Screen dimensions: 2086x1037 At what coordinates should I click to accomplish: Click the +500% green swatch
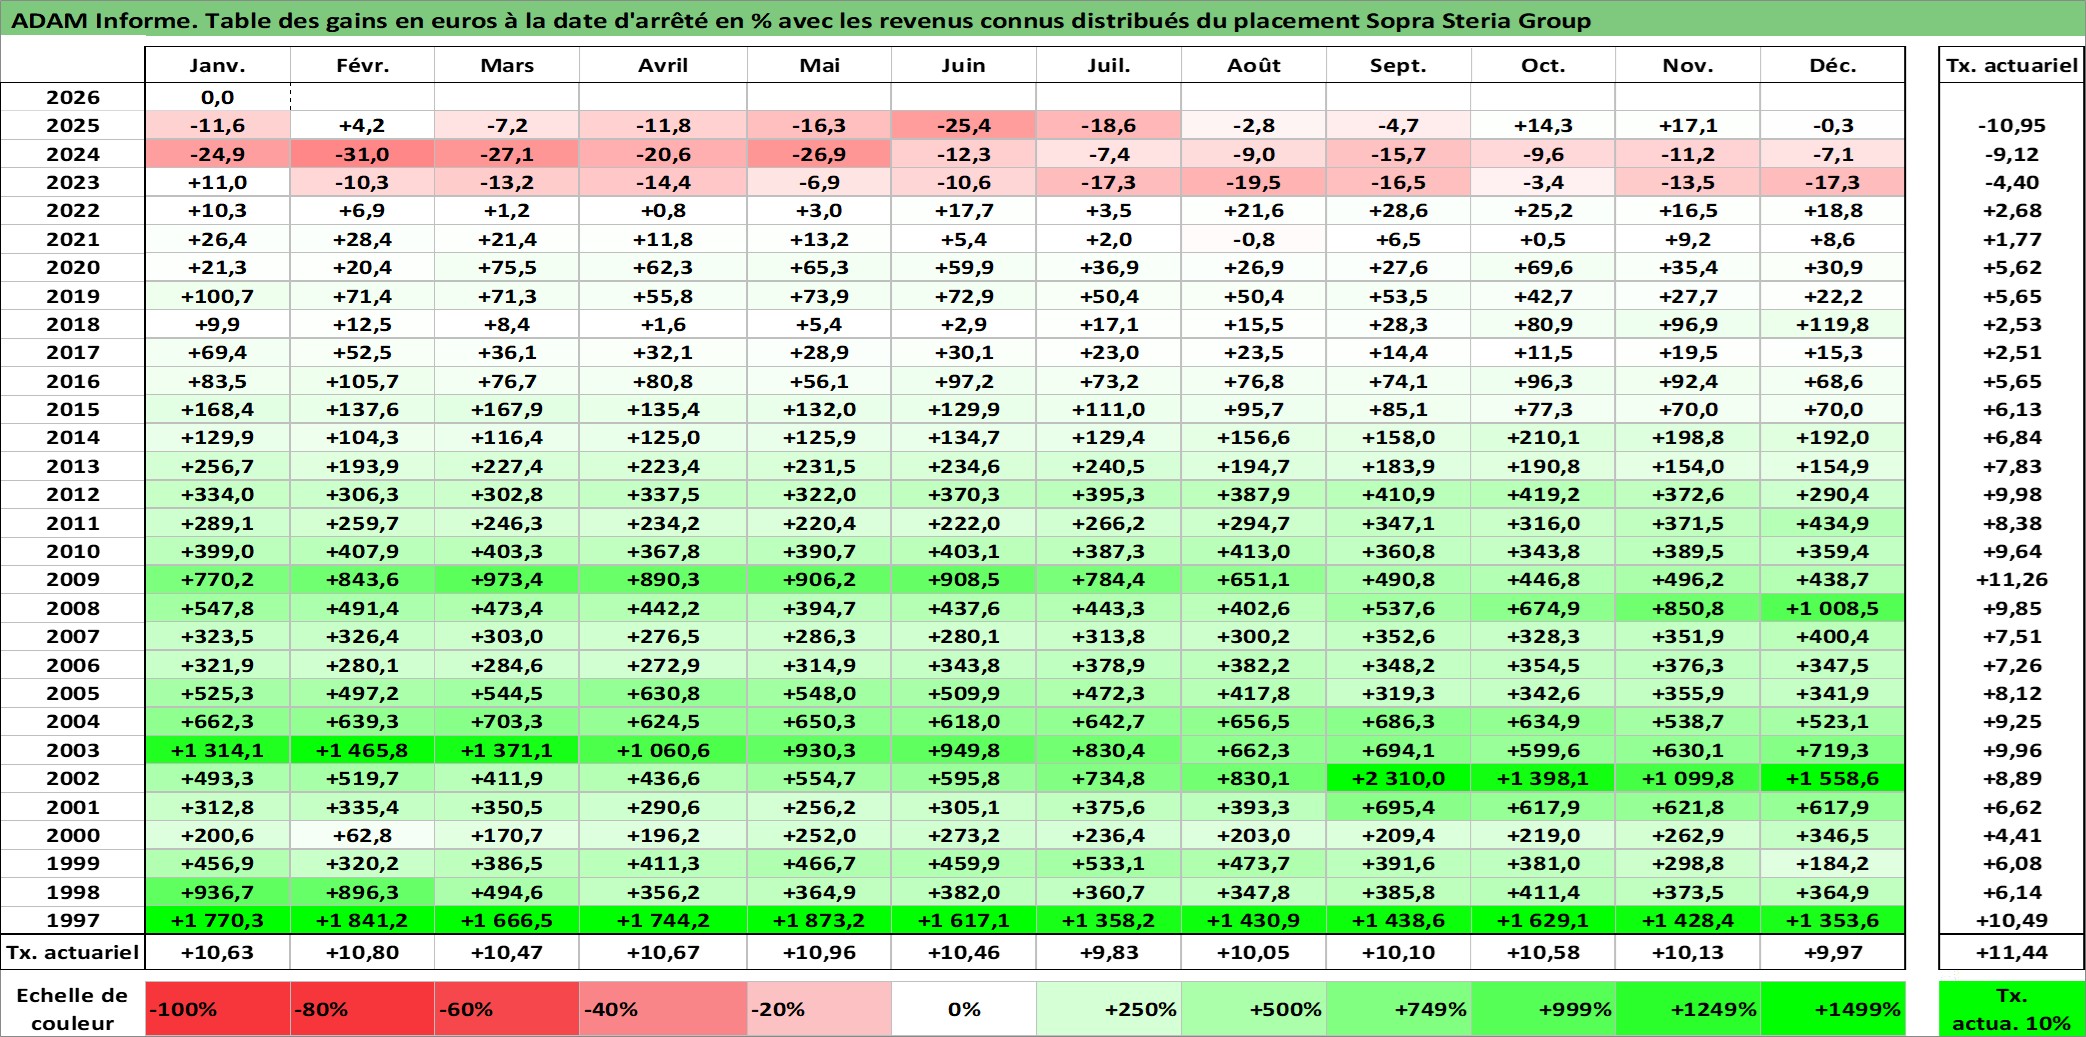(x=1254, y=1009)
